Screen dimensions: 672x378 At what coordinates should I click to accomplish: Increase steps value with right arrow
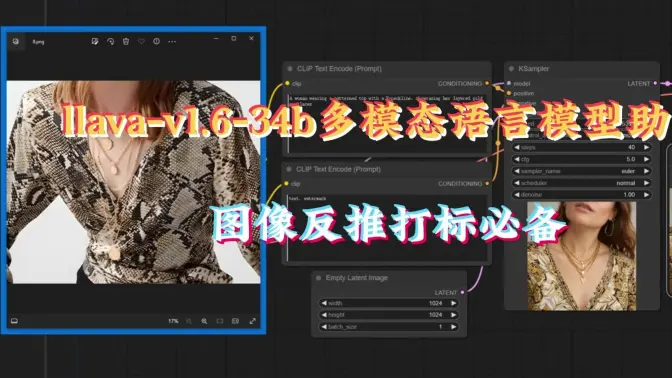[x=646, y=147]
